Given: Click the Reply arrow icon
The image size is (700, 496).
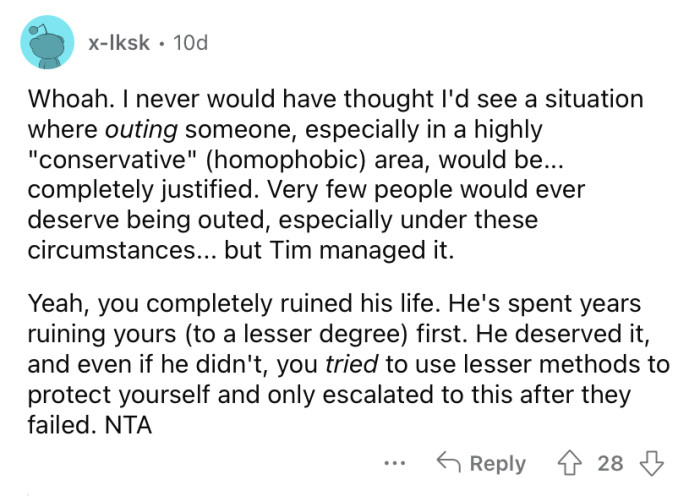Looking at the screenshot, I should pos(448,463).
